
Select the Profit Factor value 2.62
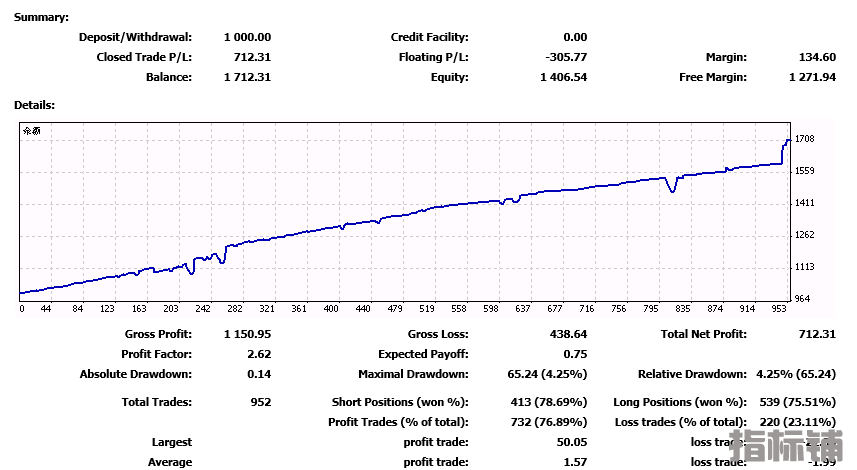259,354
